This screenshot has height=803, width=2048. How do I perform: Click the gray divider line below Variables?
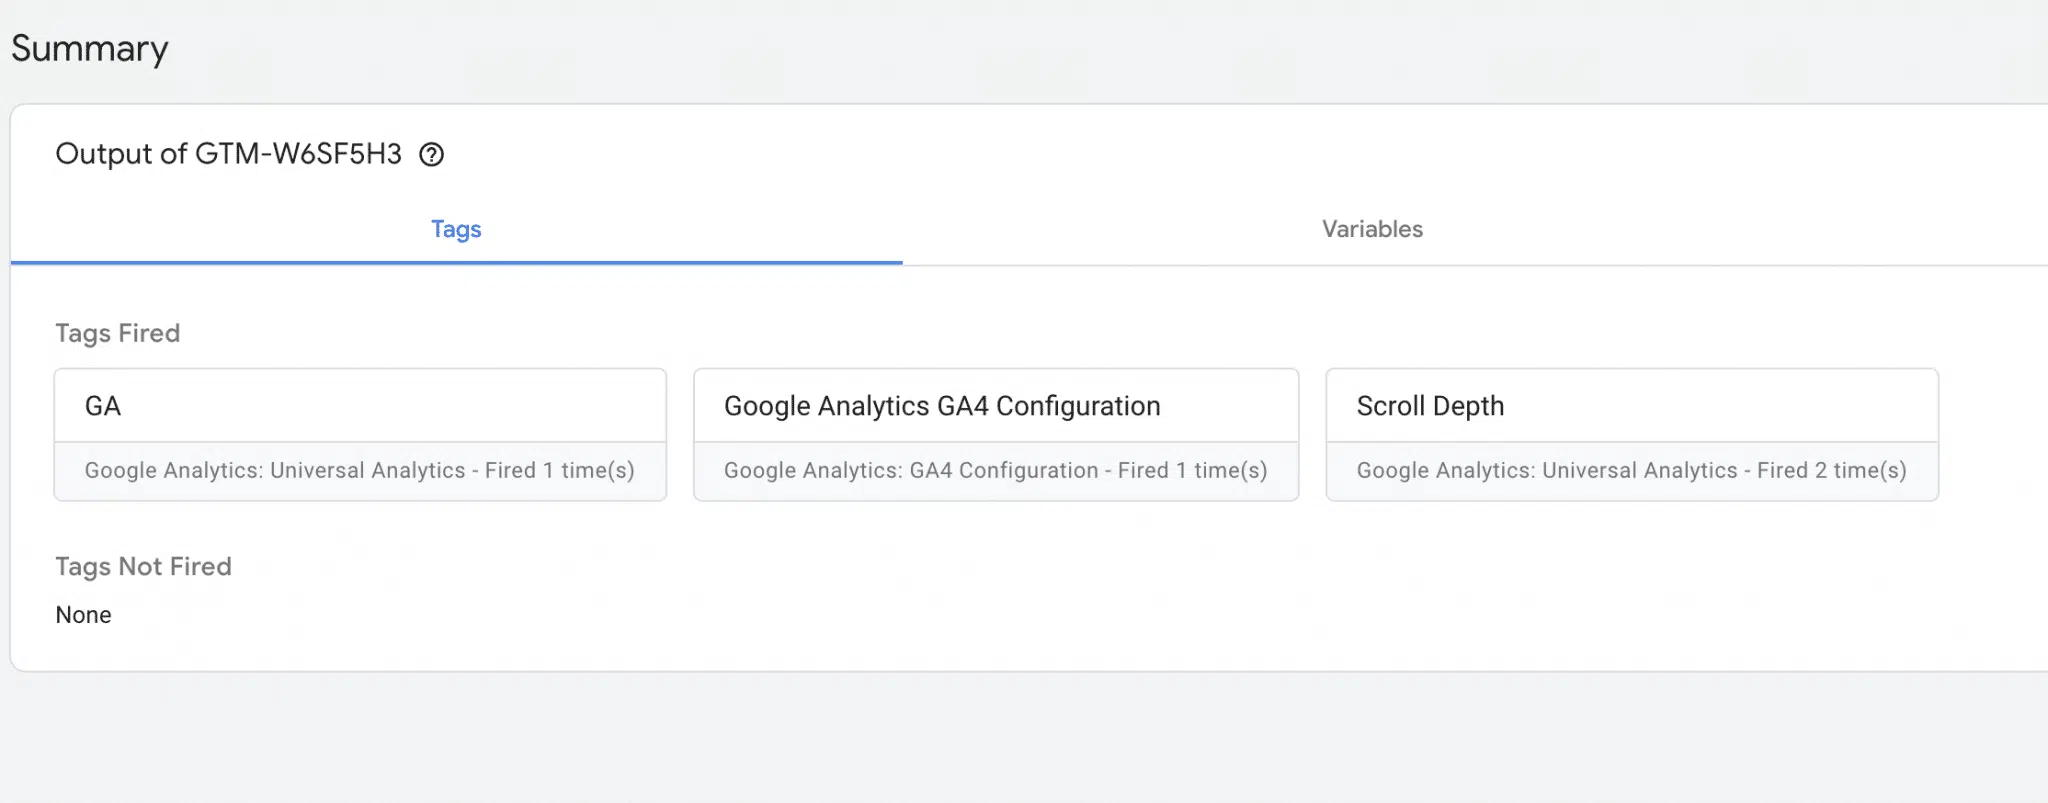coord(1475,265)
